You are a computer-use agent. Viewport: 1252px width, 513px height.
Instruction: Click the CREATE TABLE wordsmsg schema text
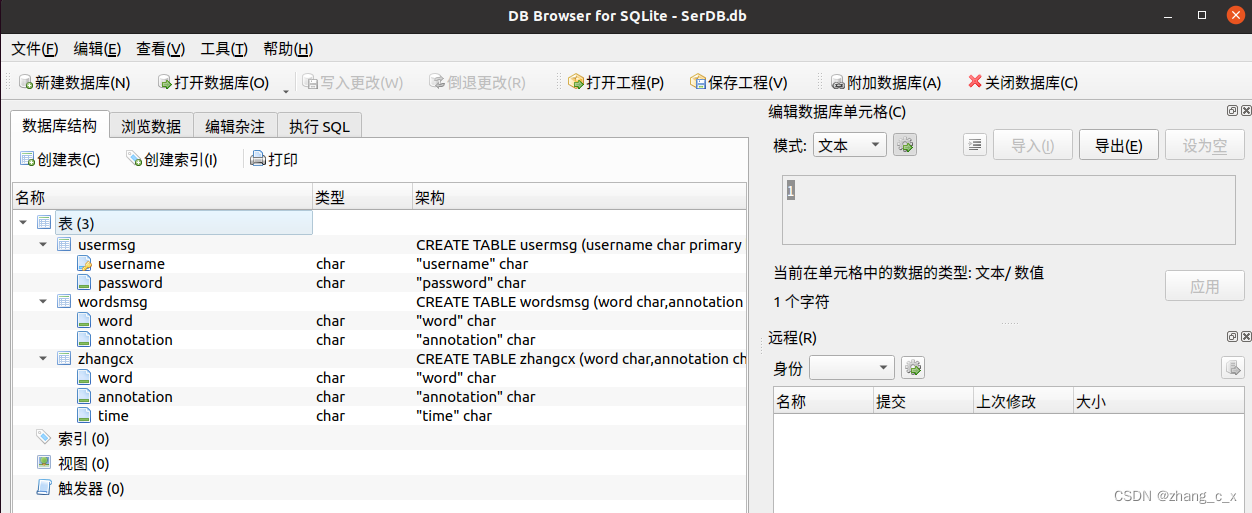(x=579, y=302)
